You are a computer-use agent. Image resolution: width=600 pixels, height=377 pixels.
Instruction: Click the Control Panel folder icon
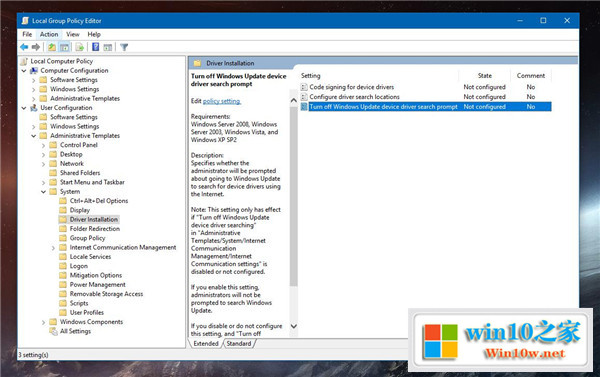54,145
